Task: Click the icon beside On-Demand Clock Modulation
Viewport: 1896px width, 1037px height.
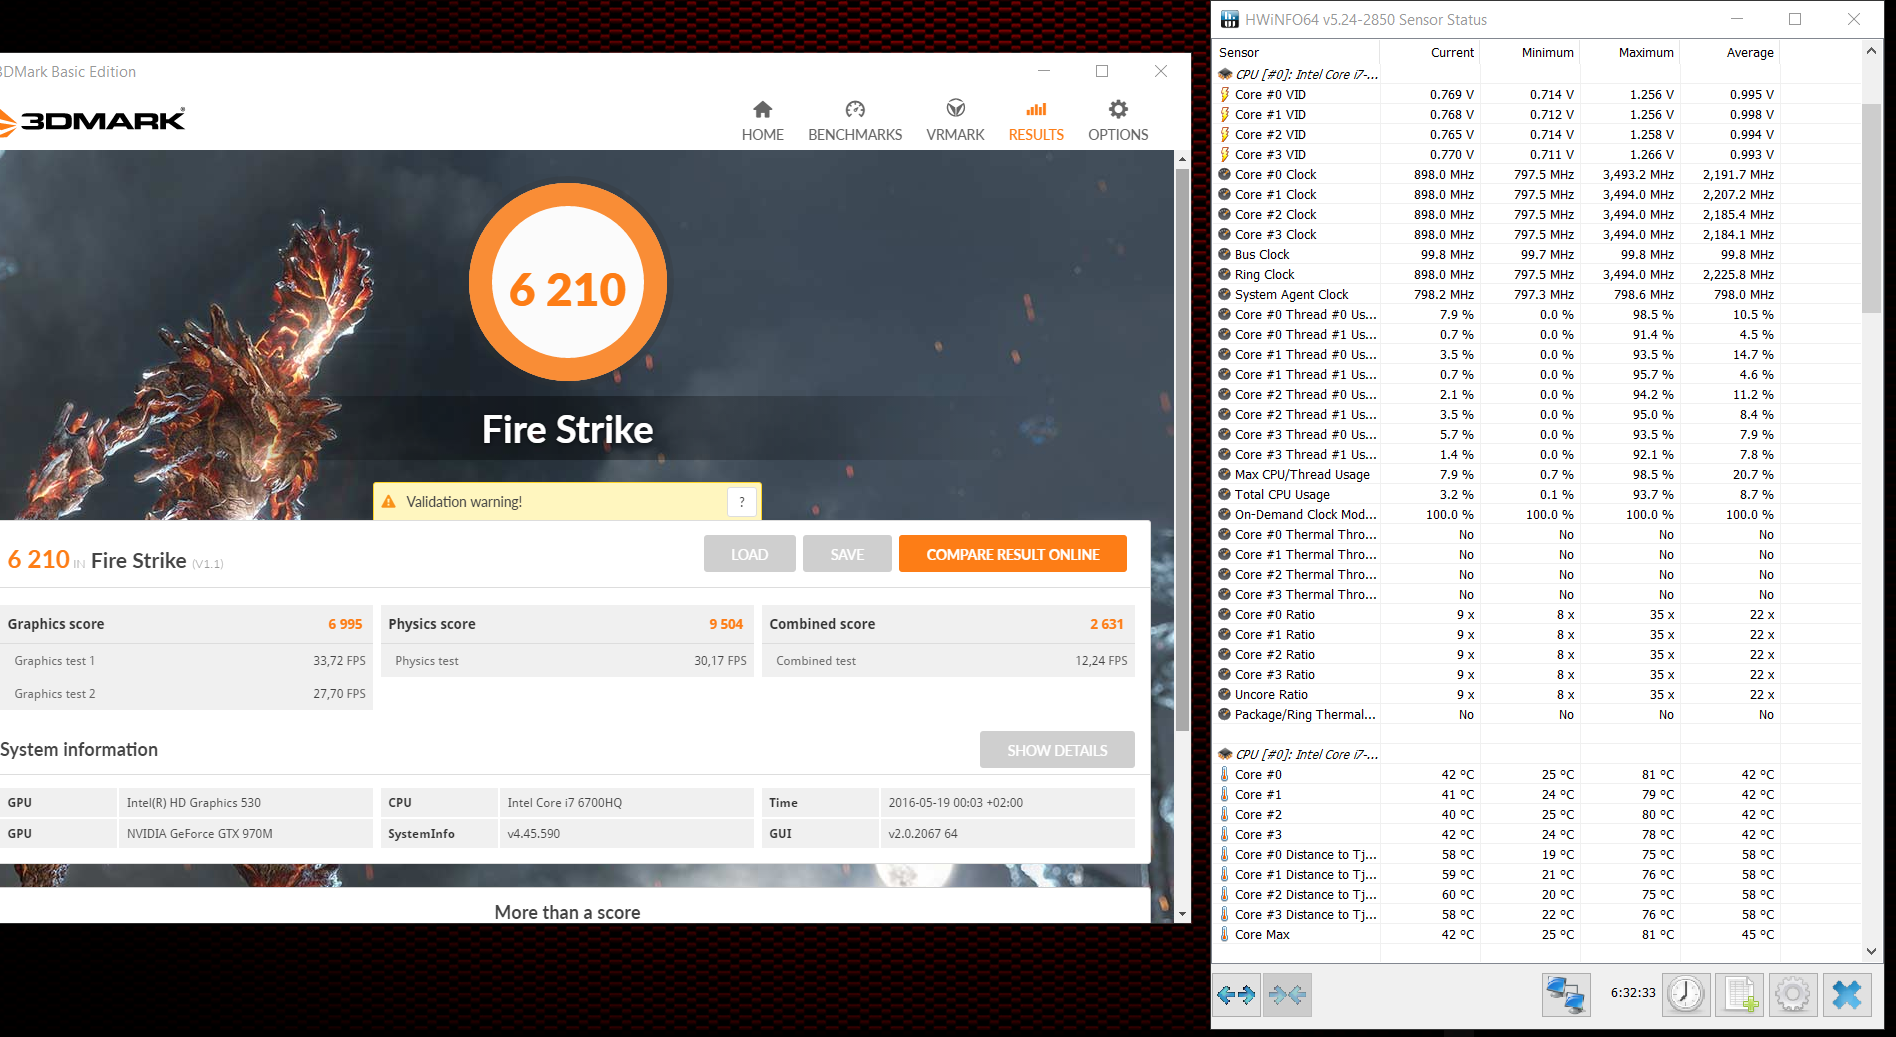Action: point(1224,514)
